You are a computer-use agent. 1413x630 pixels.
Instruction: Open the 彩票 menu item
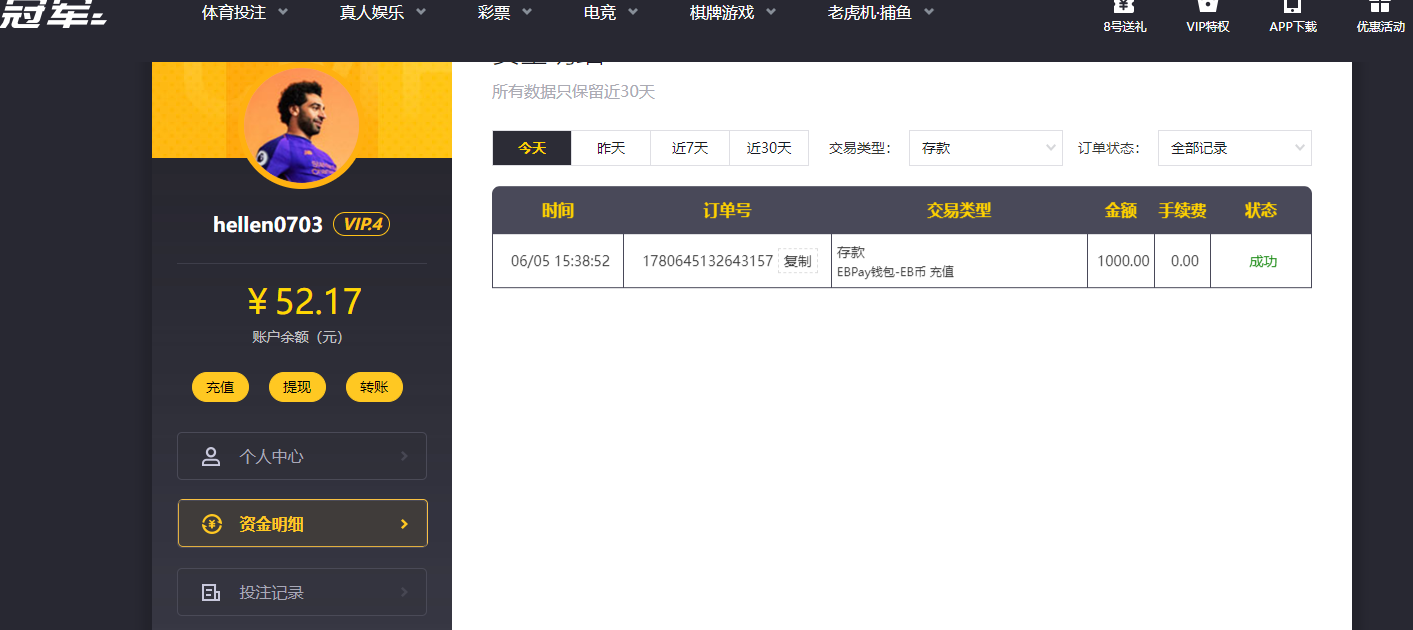494,13
